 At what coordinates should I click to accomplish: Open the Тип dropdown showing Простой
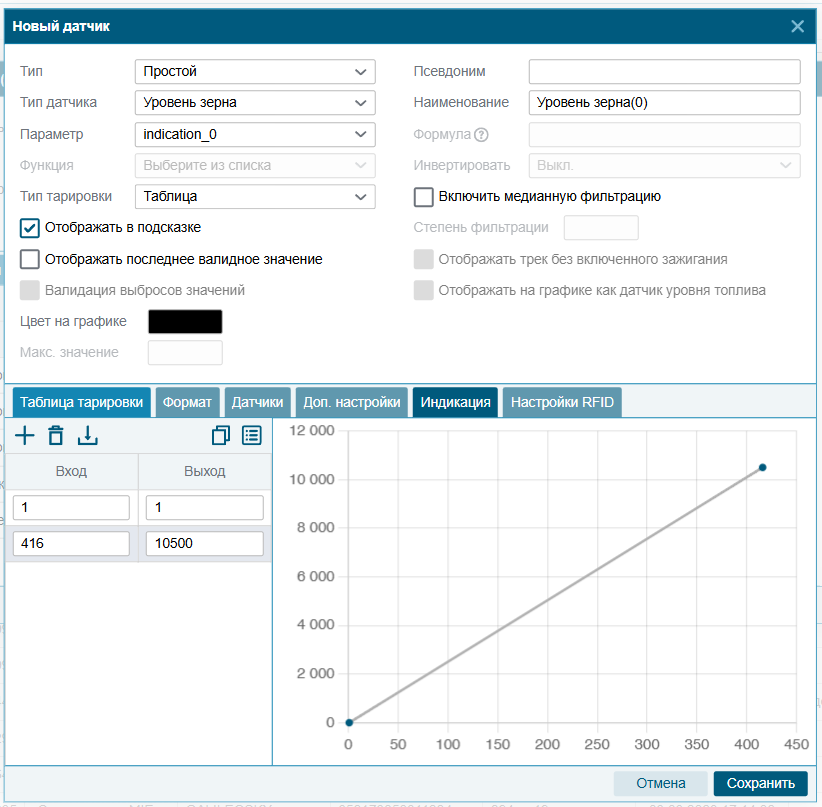255,72
